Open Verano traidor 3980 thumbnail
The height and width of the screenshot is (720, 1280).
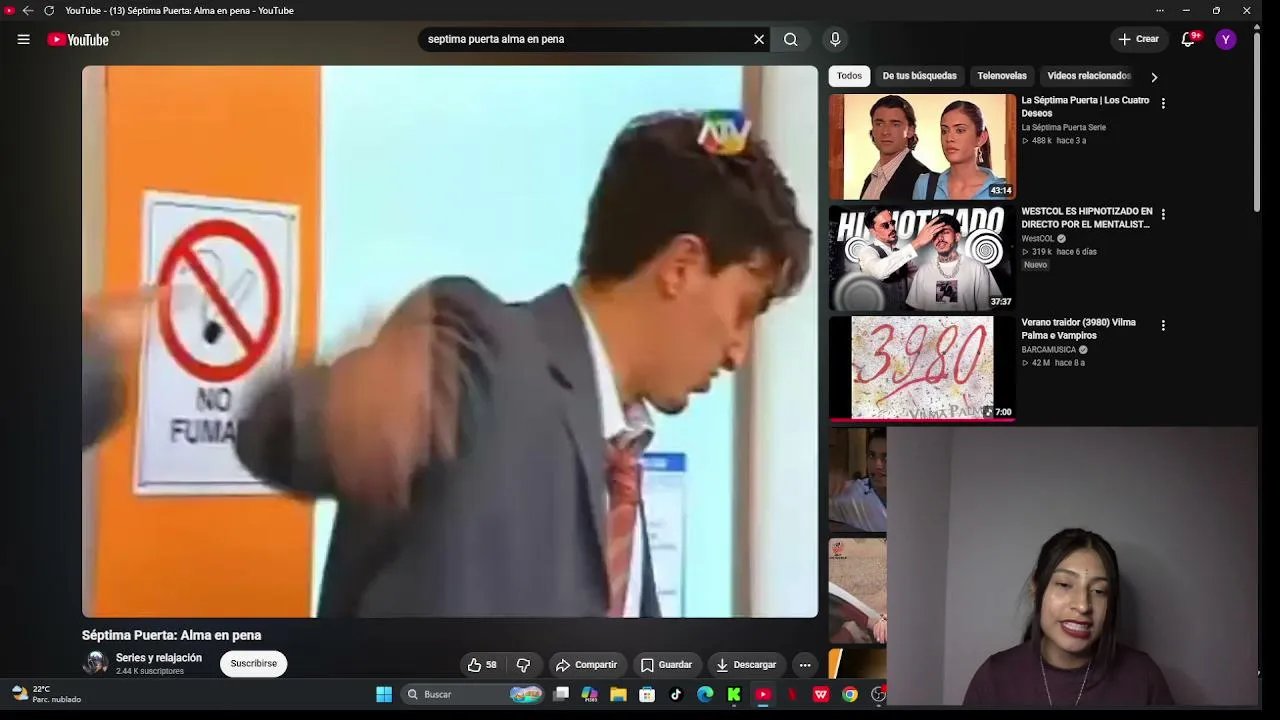pos(922,369)
